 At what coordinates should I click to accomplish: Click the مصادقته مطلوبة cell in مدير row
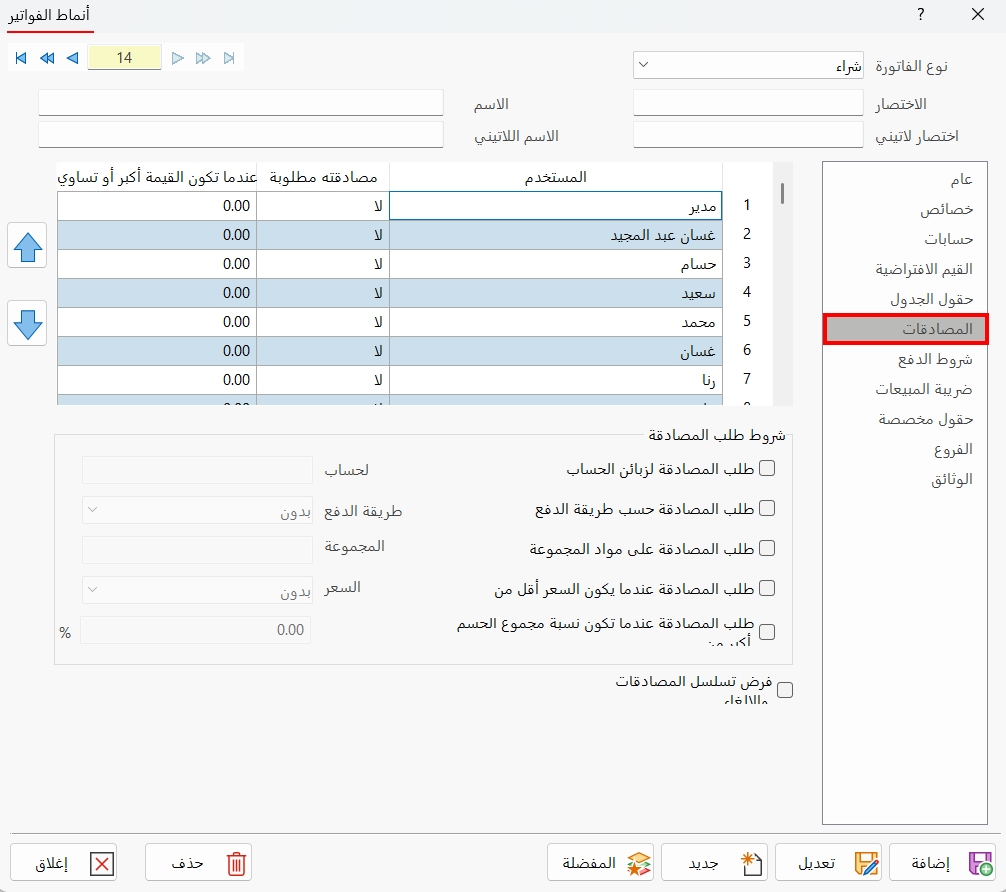click(x=323, y=205)
